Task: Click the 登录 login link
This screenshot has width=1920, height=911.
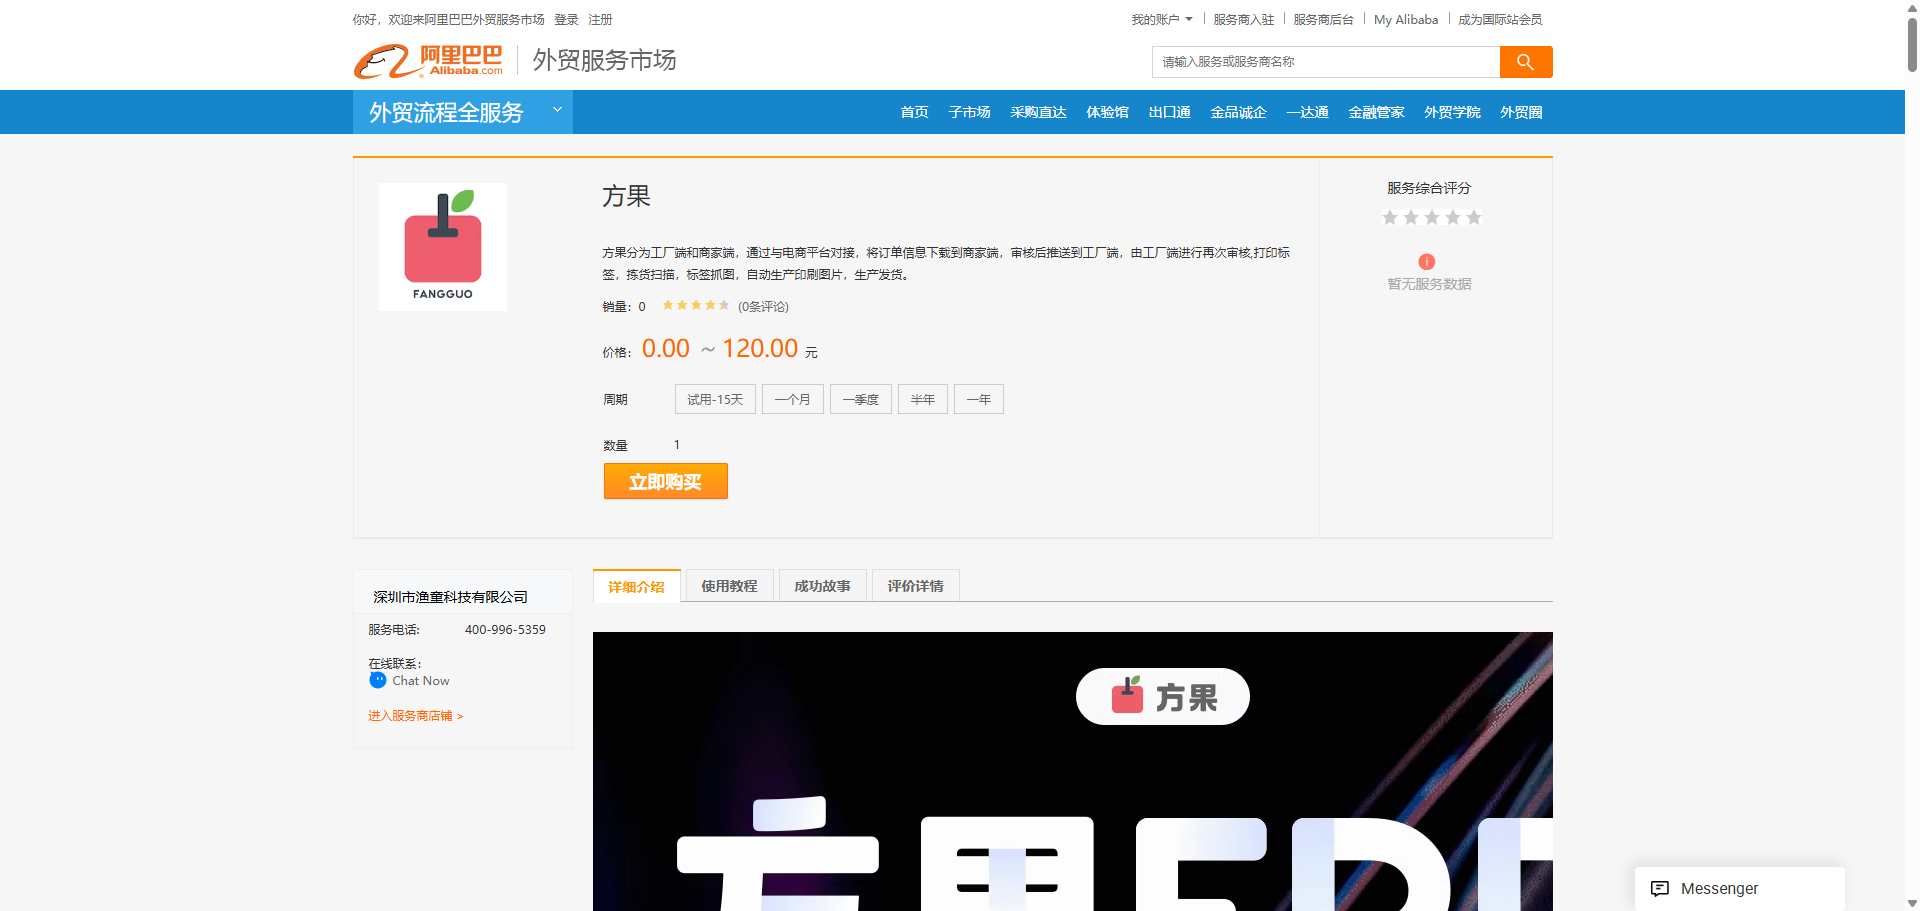Action: (x=567, y=20)
